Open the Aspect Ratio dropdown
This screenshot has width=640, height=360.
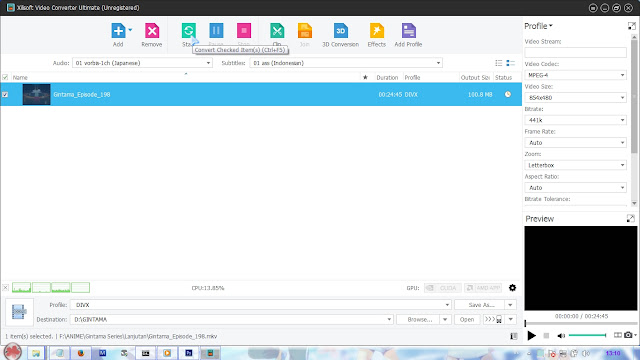coord(575,188)
